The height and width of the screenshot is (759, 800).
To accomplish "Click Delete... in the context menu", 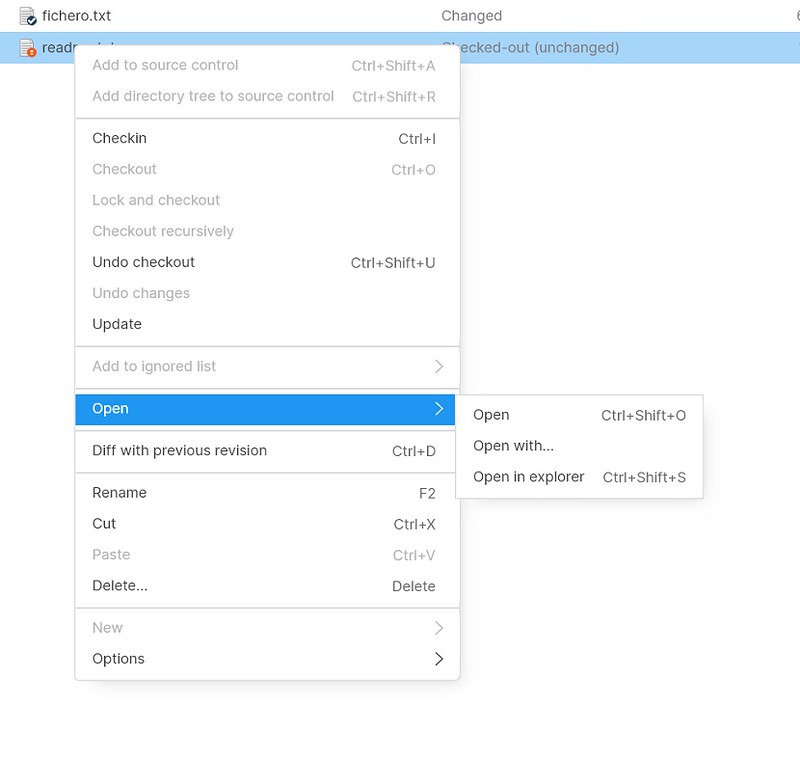I will [119, 585].
